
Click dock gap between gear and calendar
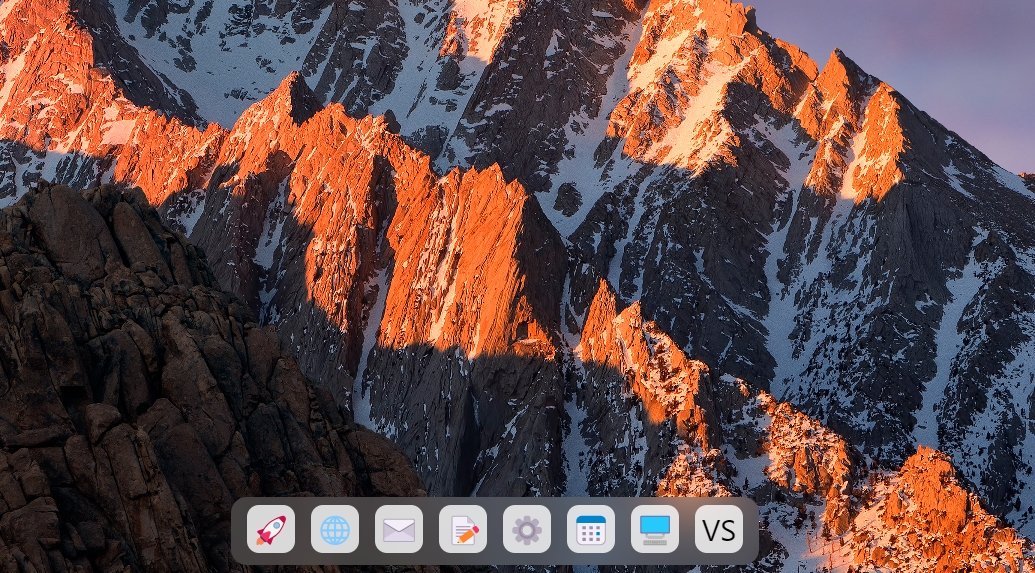click(559, 530)
